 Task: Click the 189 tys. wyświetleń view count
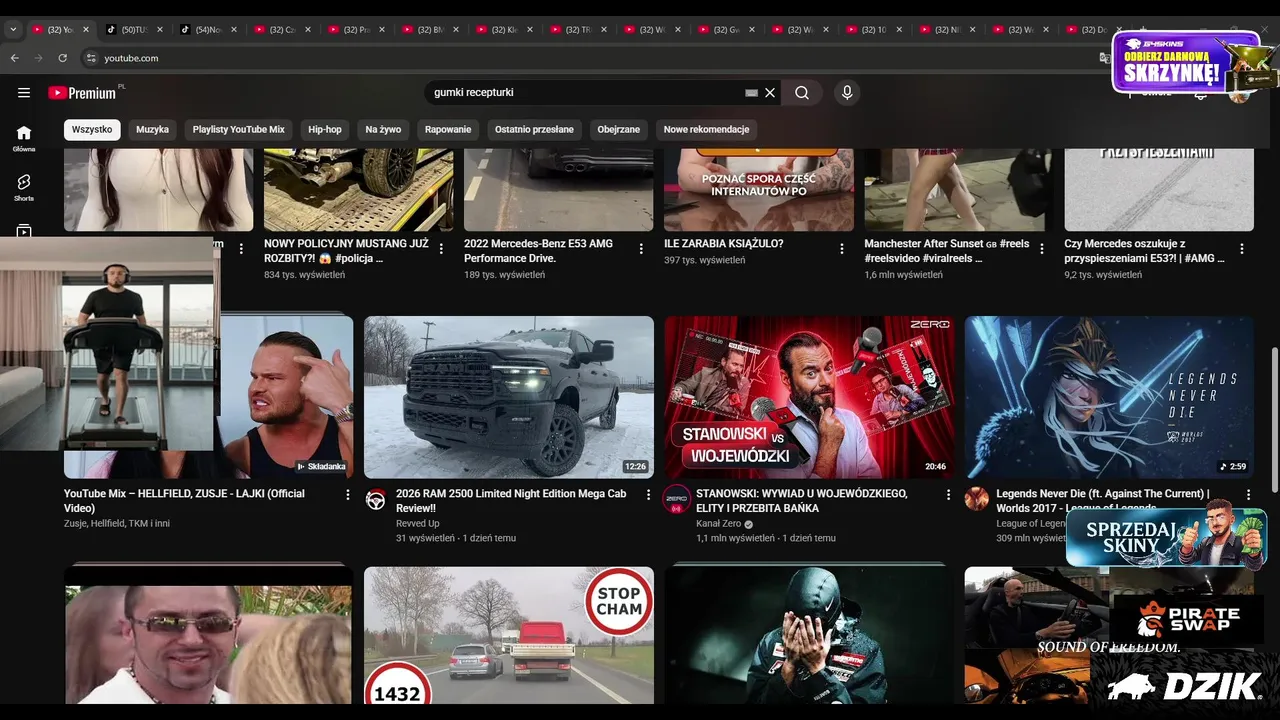[x=504, y=274]
